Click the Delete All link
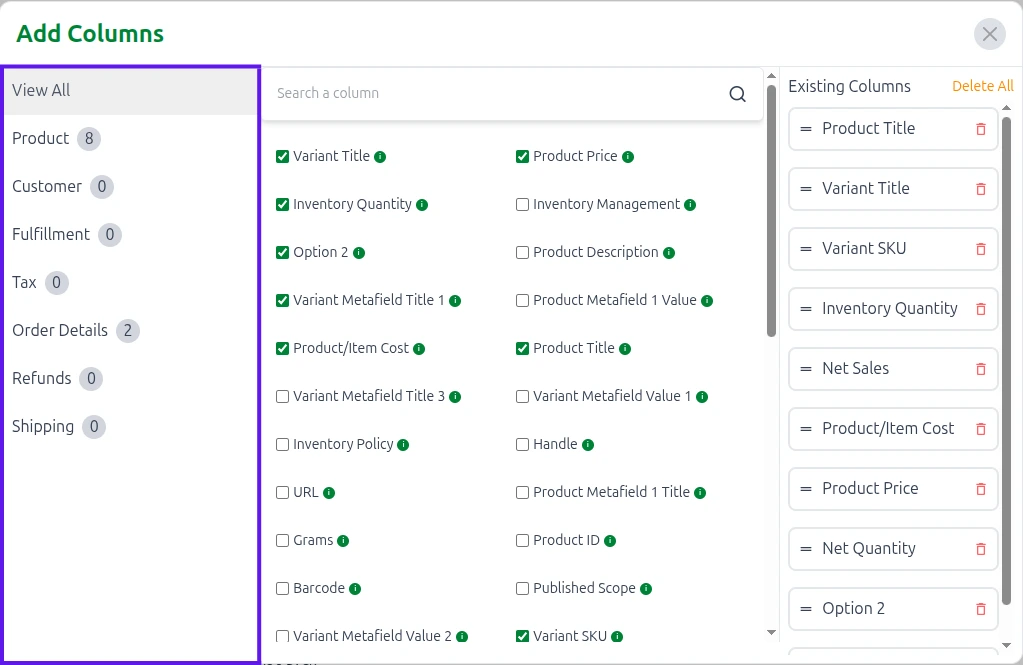This screenshot has width=1023, height=665. point(982,86)
